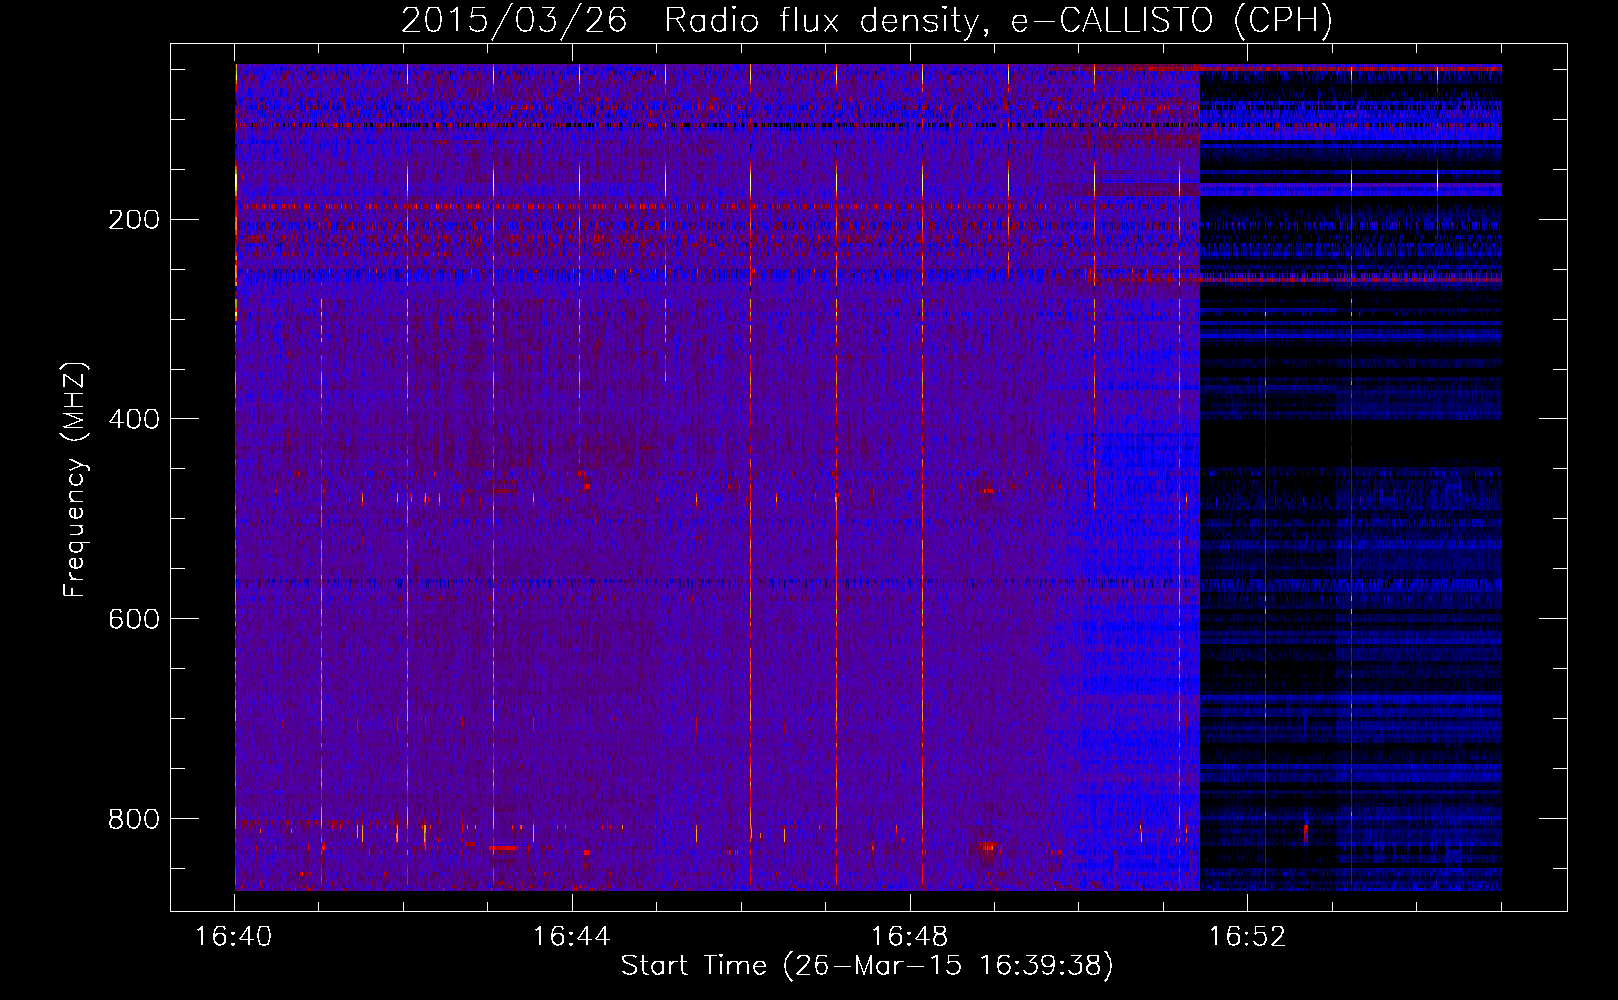Select the 200 frequency tick label

(134, 219)
